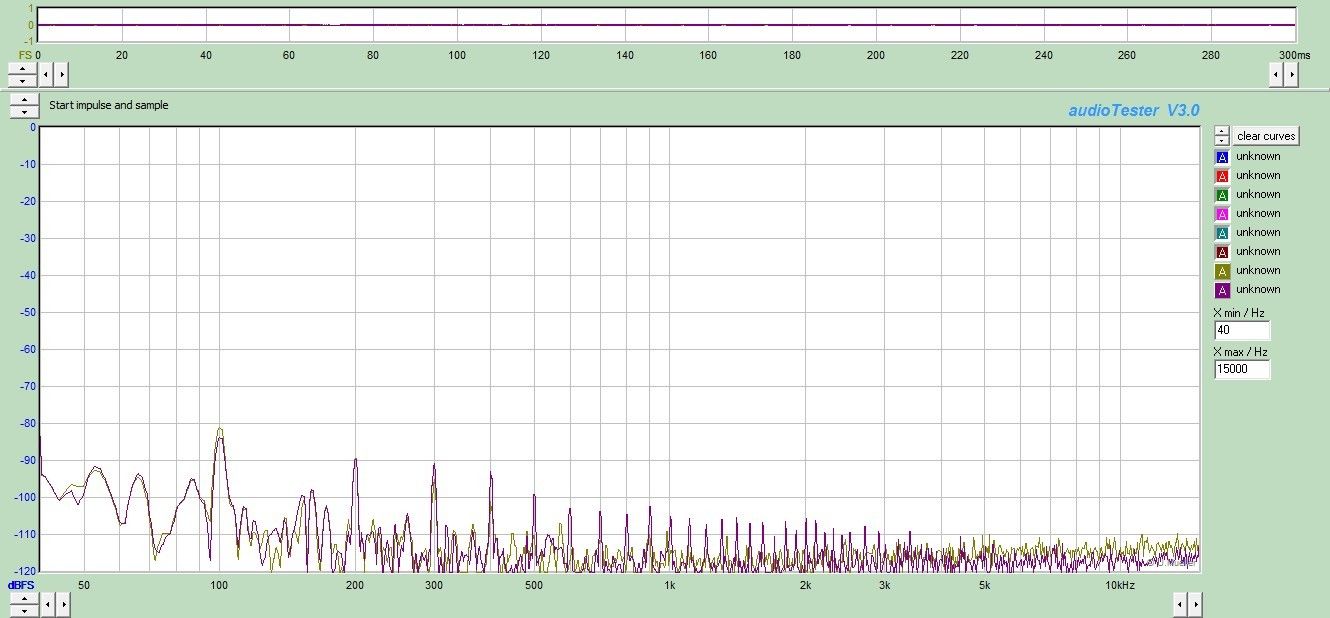Click up arrow beside Start impulse and sample
Viewport: 1330px width, 618px height.
(x=24, y=100)
